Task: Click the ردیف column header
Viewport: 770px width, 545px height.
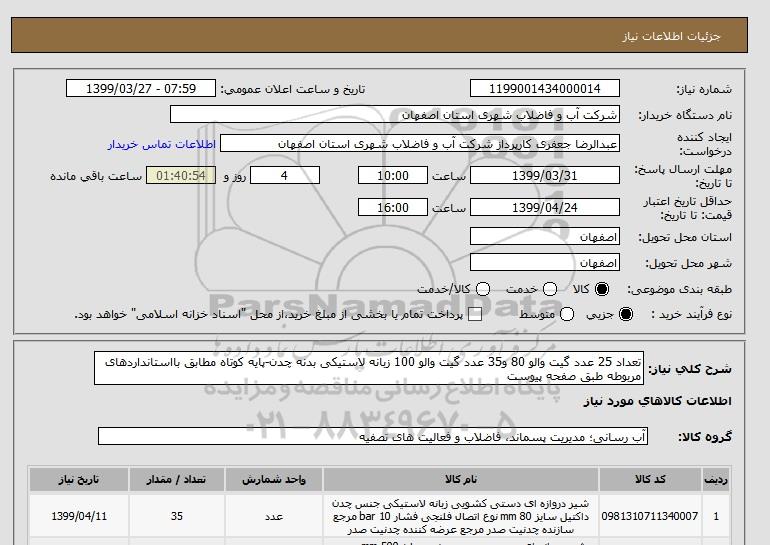Action: click(716, 479)
